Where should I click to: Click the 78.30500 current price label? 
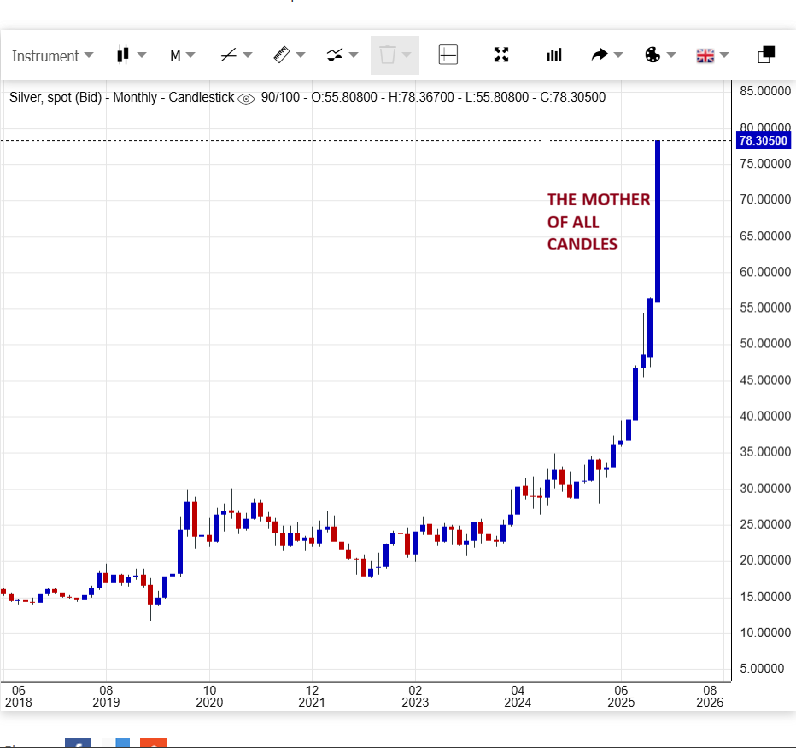click(x=763, y=141)
